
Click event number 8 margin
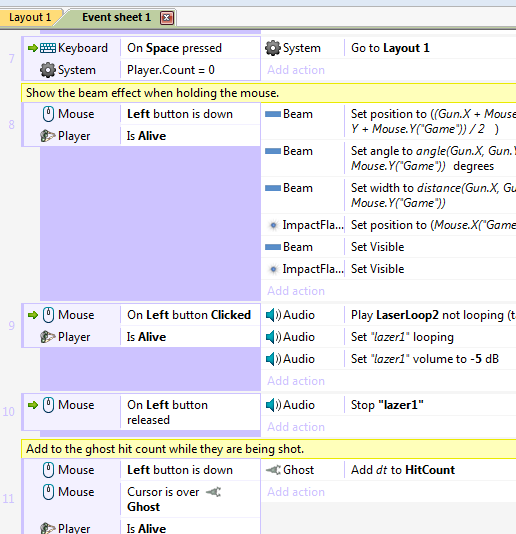click(12, 125)
